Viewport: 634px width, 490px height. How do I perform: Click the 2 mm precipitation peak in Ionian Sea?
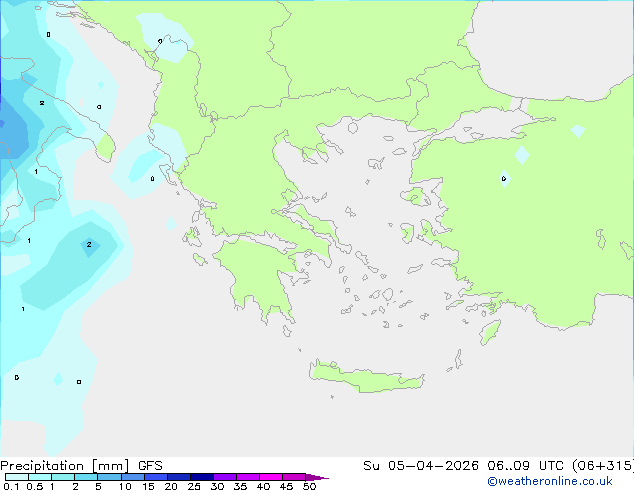[89, 245]
